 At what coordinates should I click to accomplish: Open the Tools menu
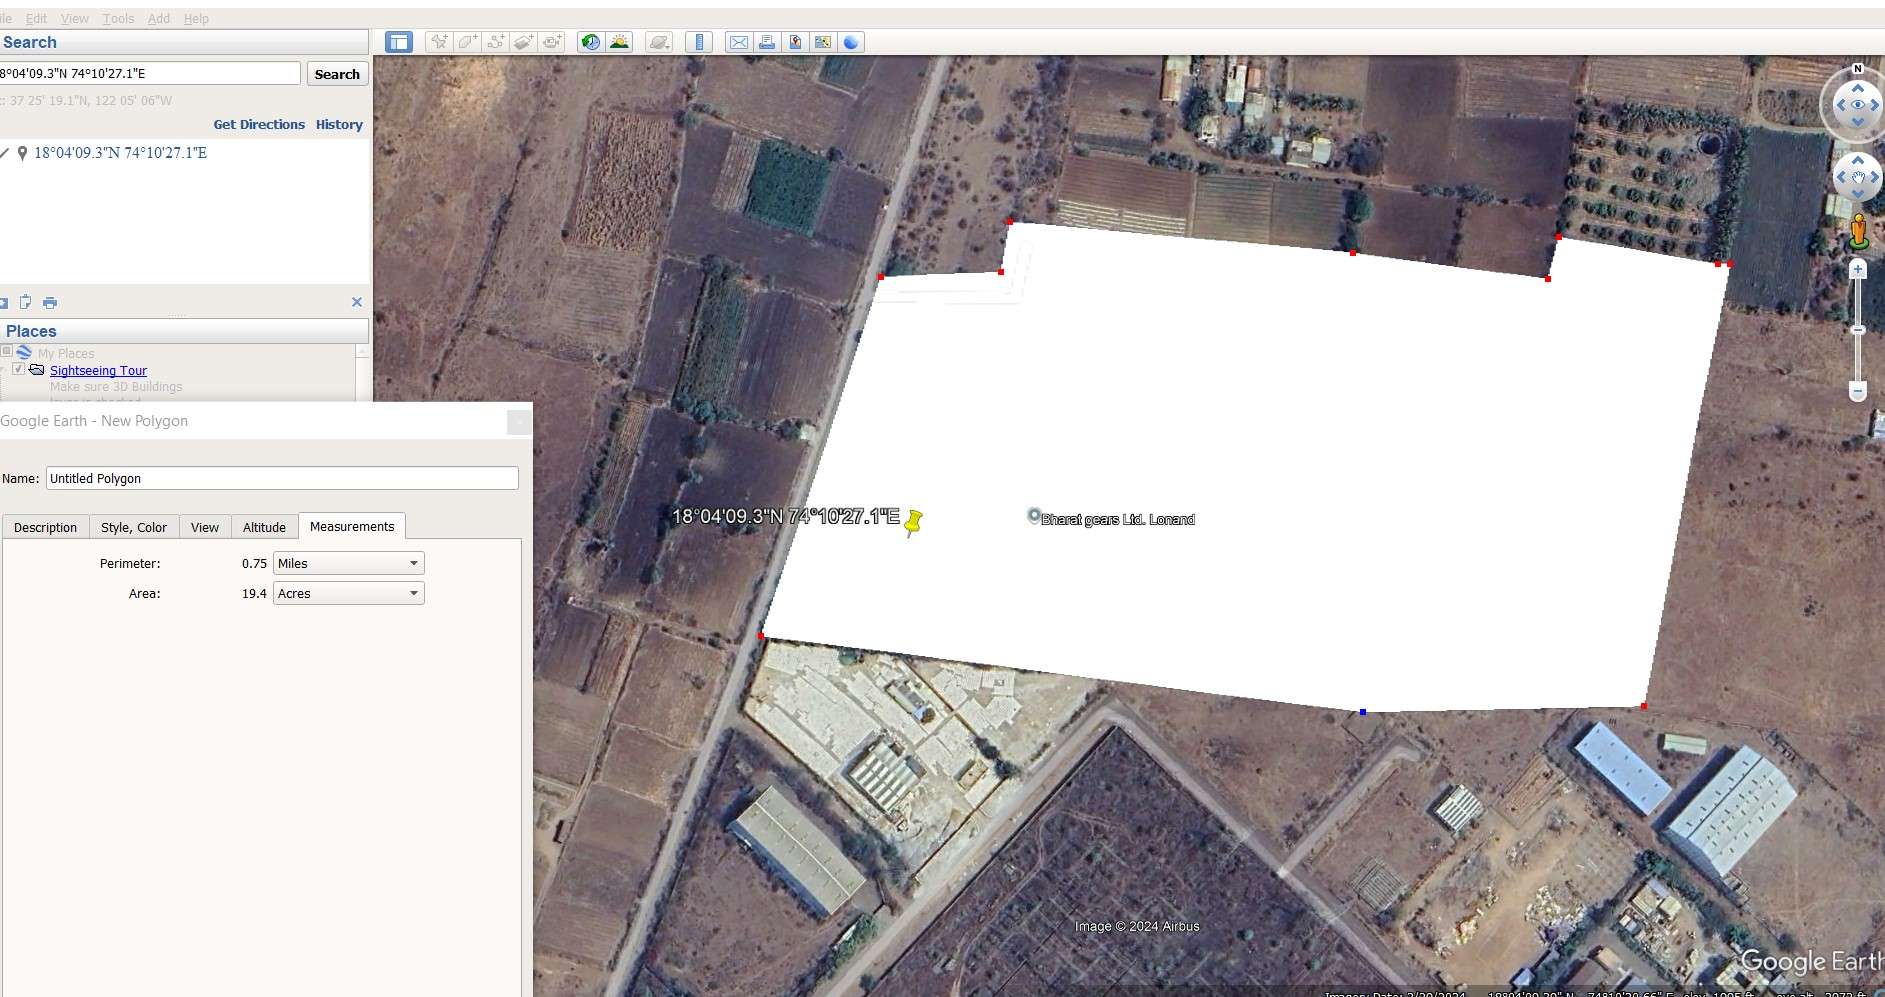pyautogui.click(x=117, y=18)
